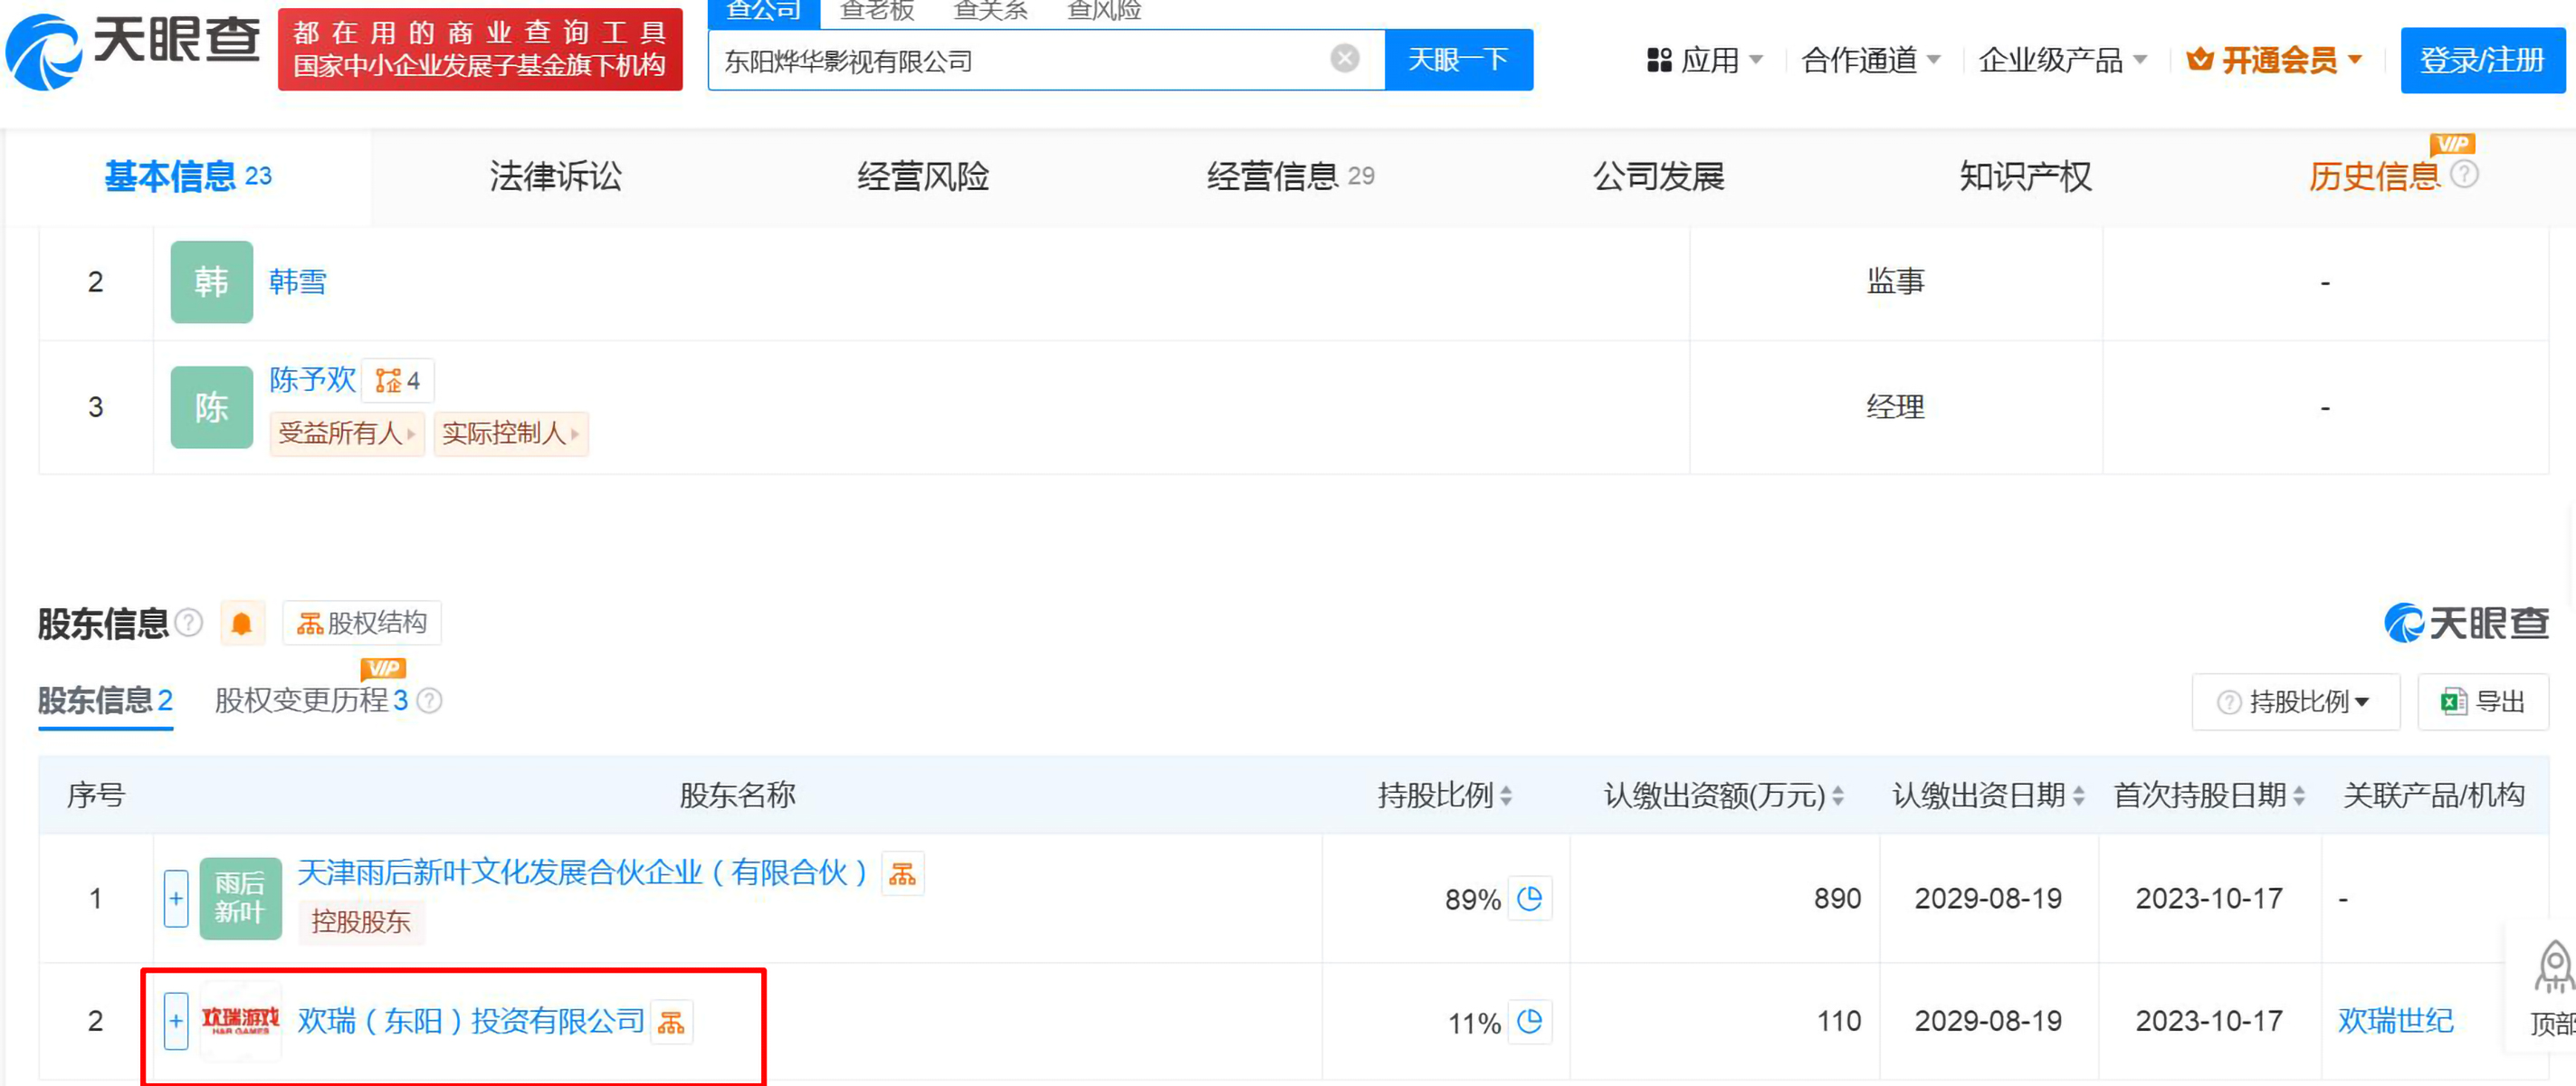Click the crown icon beside 开通会员

point(2199,60)
